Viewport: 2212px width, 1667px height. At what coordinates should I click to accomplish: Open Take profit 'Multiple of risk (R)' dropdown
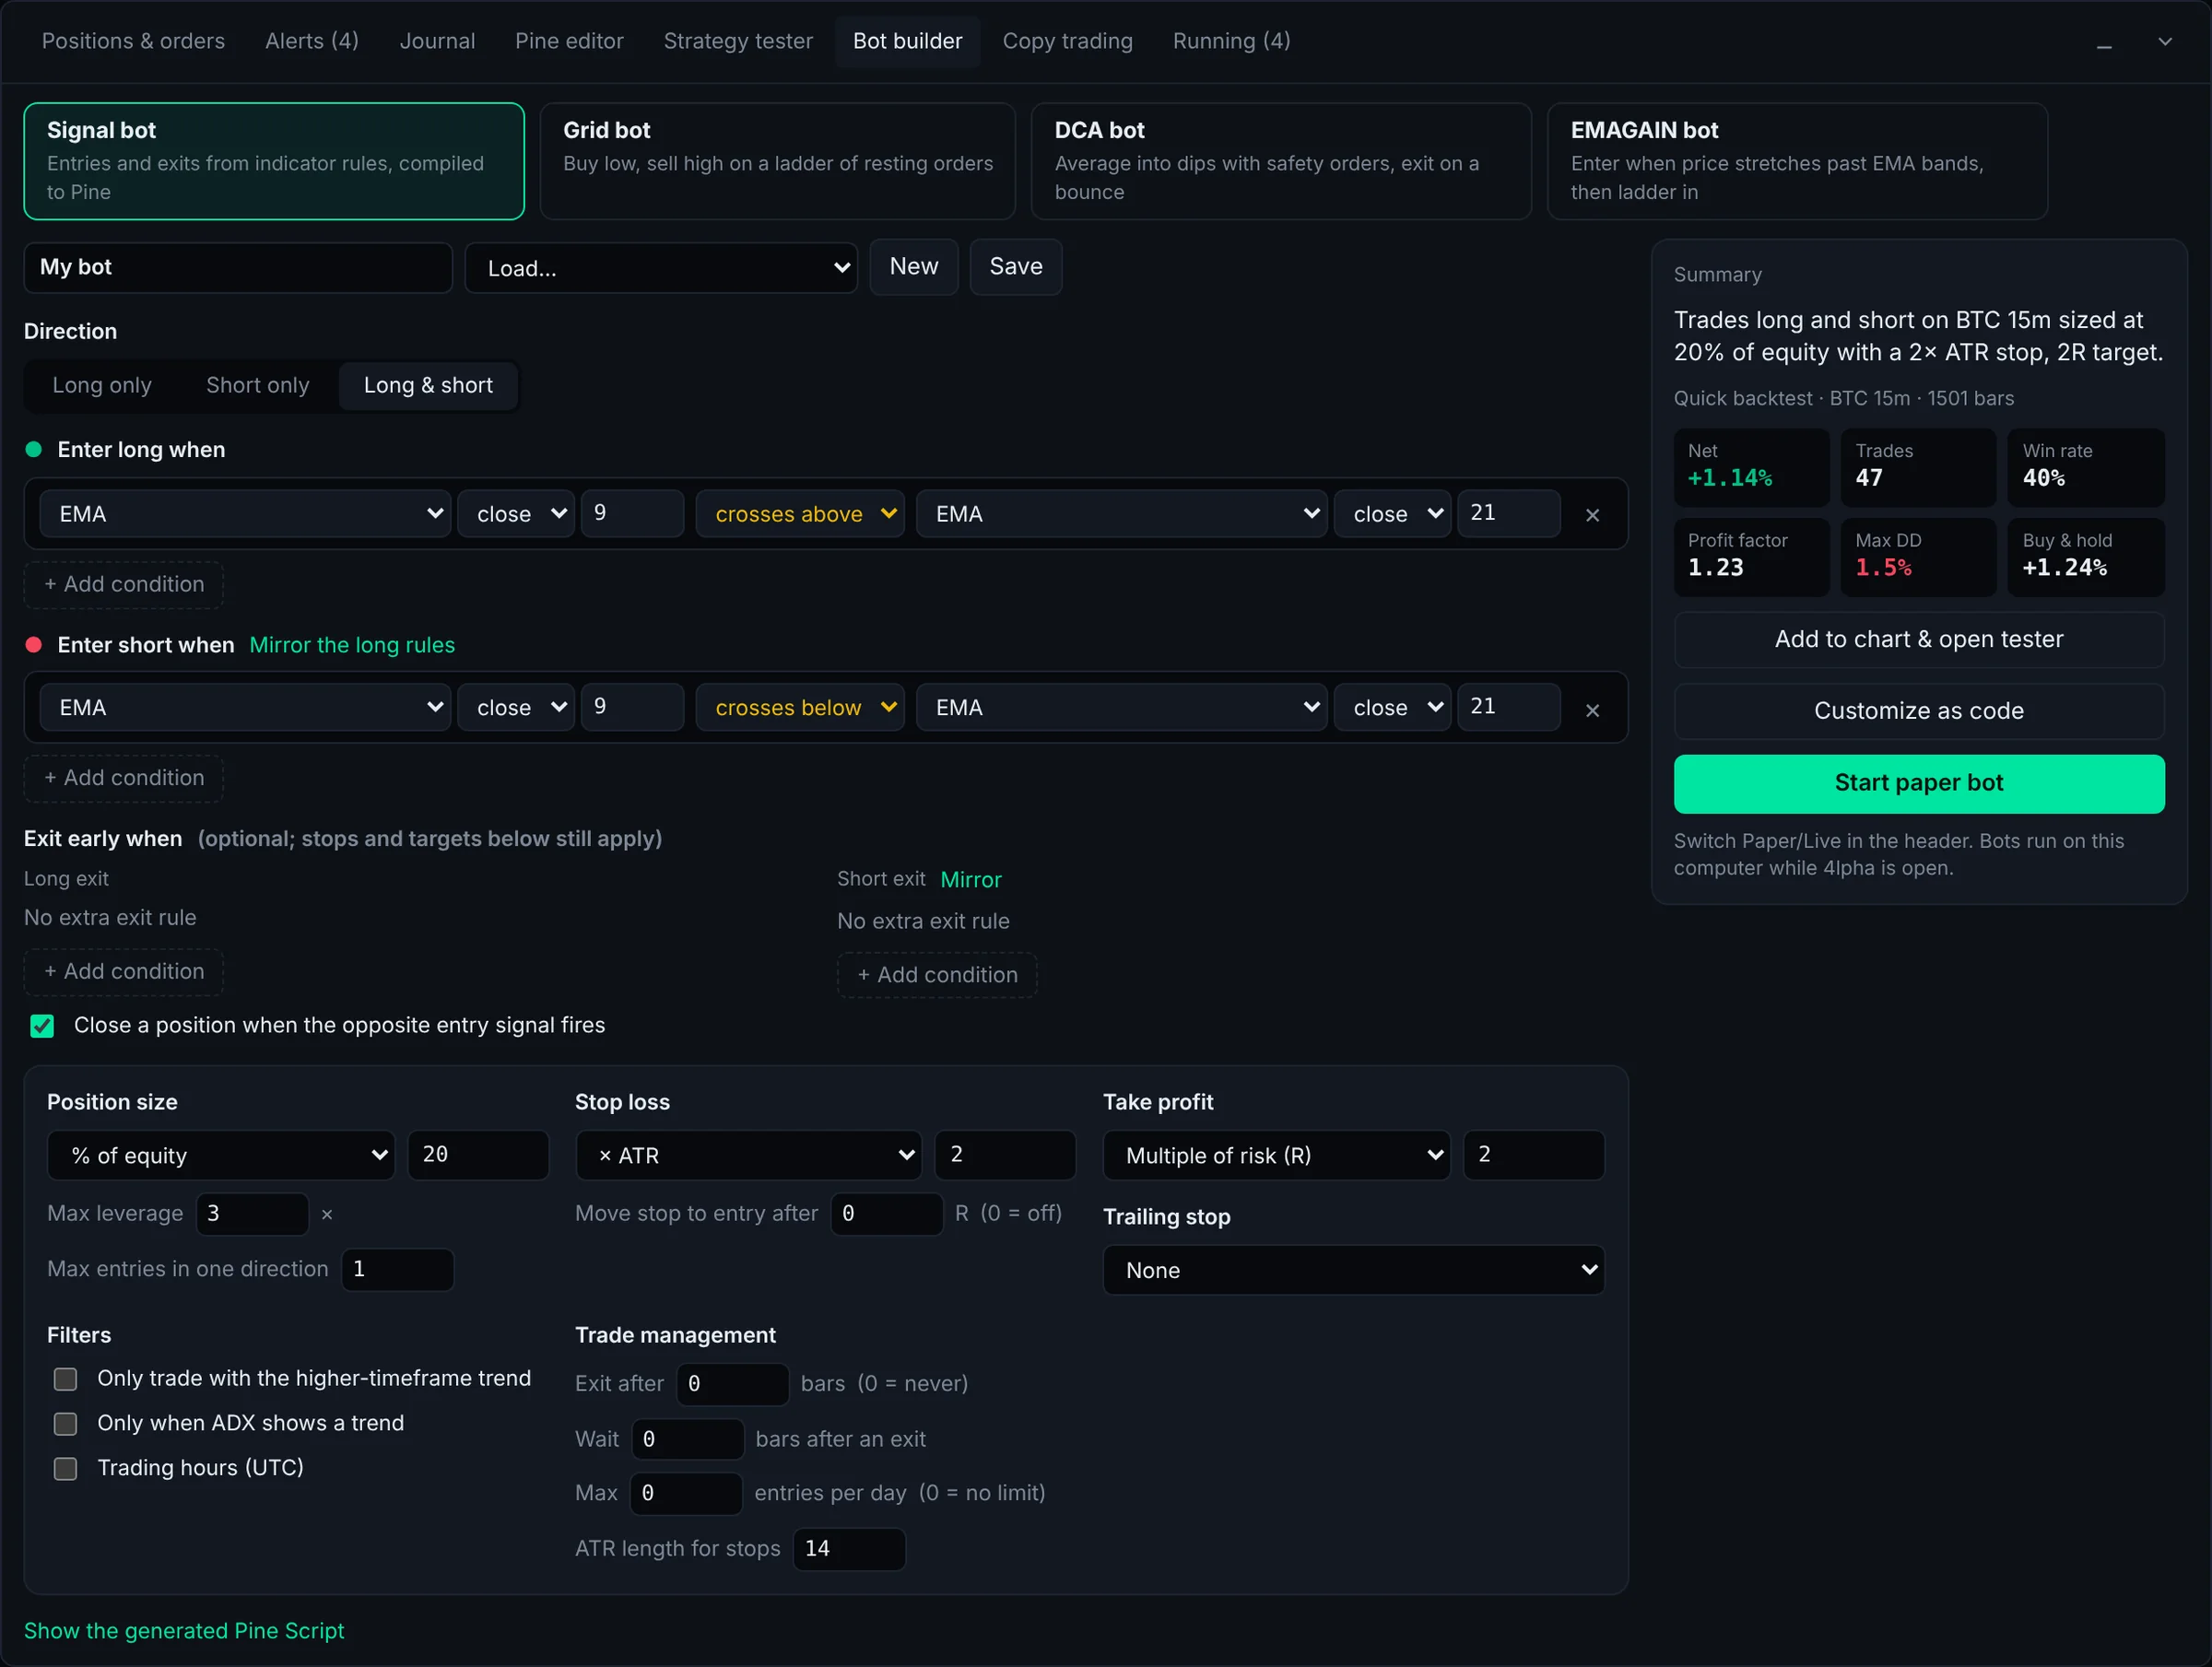[1276, 1156]
